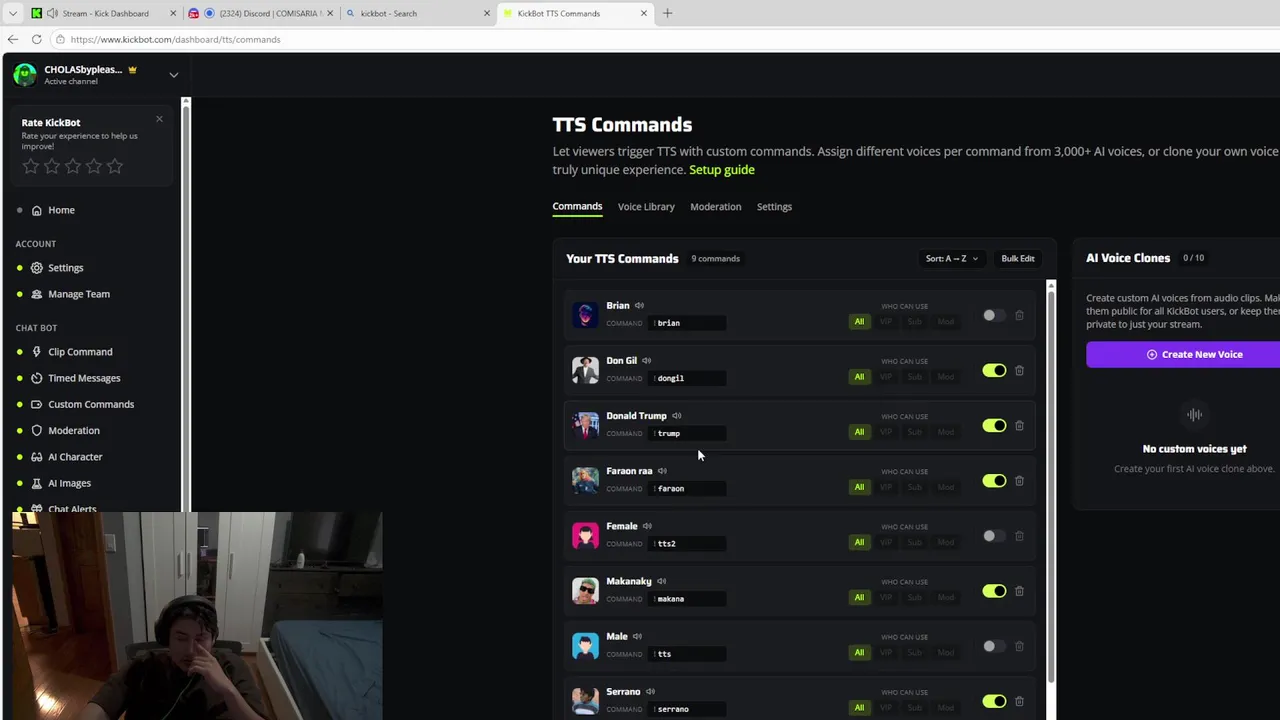Select Mod permission for Donald Trump
The height and width of the screenshot is (720, 1280).
945,432
